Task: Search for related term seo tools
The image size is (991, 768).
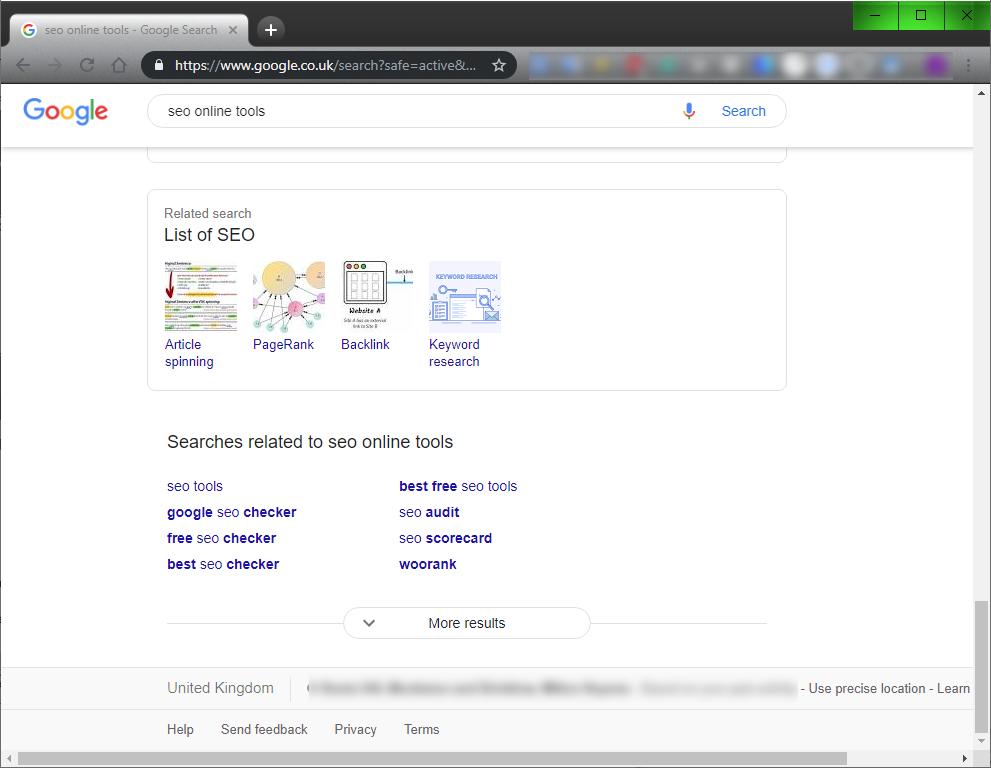Action: (x=195, y=486)
